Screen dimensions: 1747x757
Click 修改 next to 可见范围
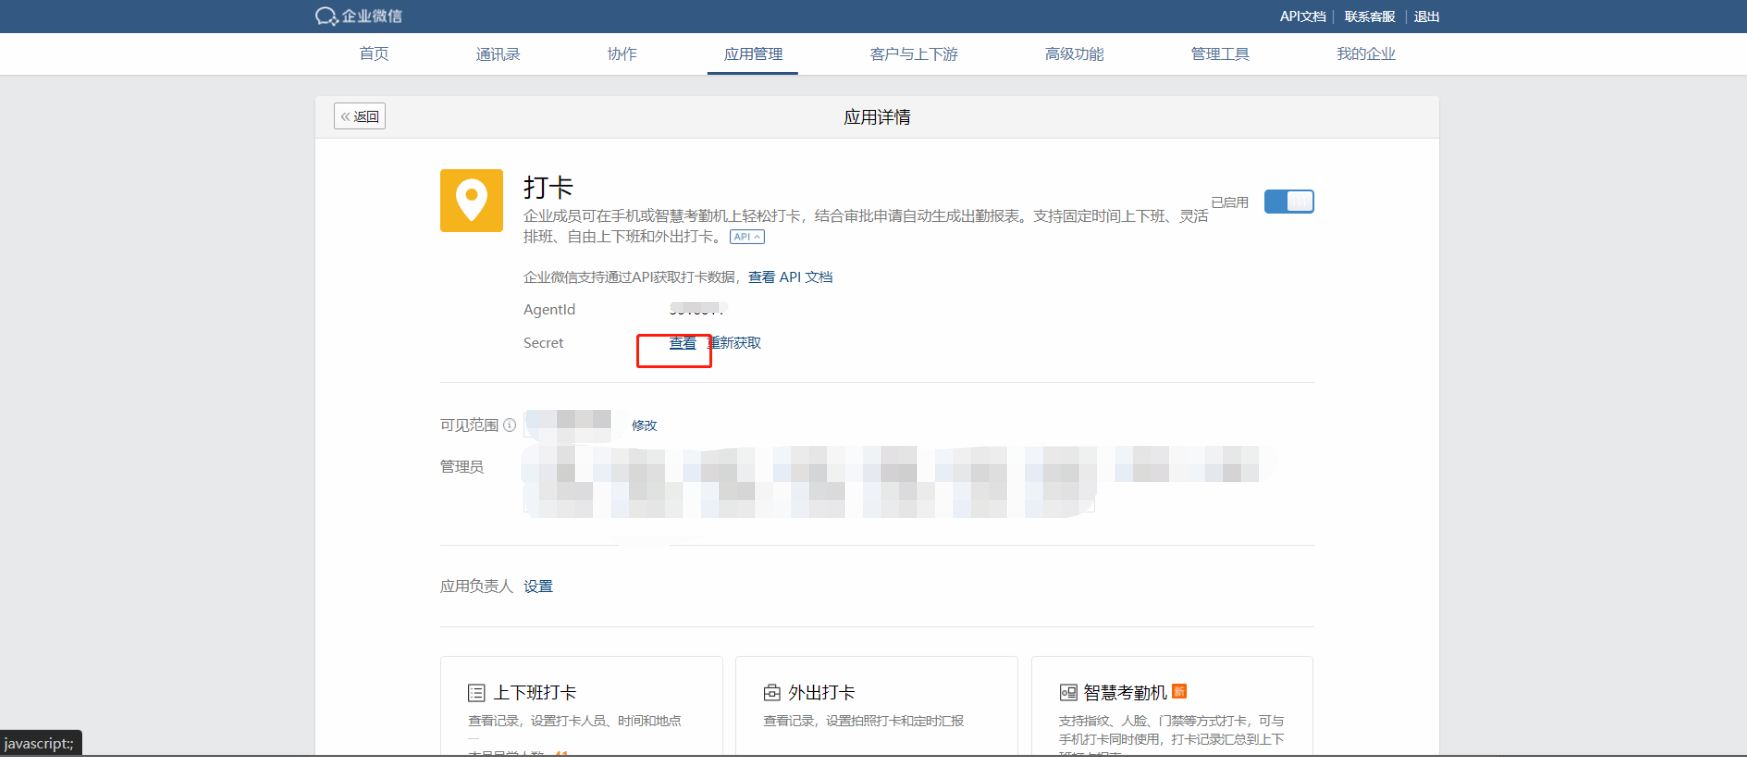pyautogui.click(x=644, y=425)
